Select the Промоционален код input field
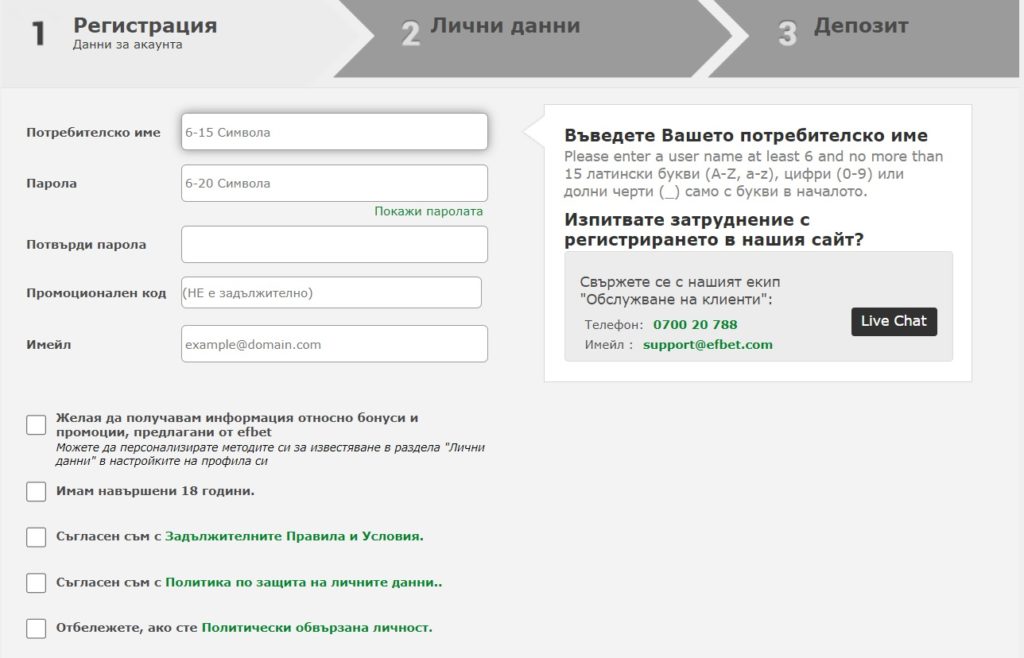Image resolution: width=1024 pixels, height=658 pixels. pyautogui.click(x=331, y=292)
